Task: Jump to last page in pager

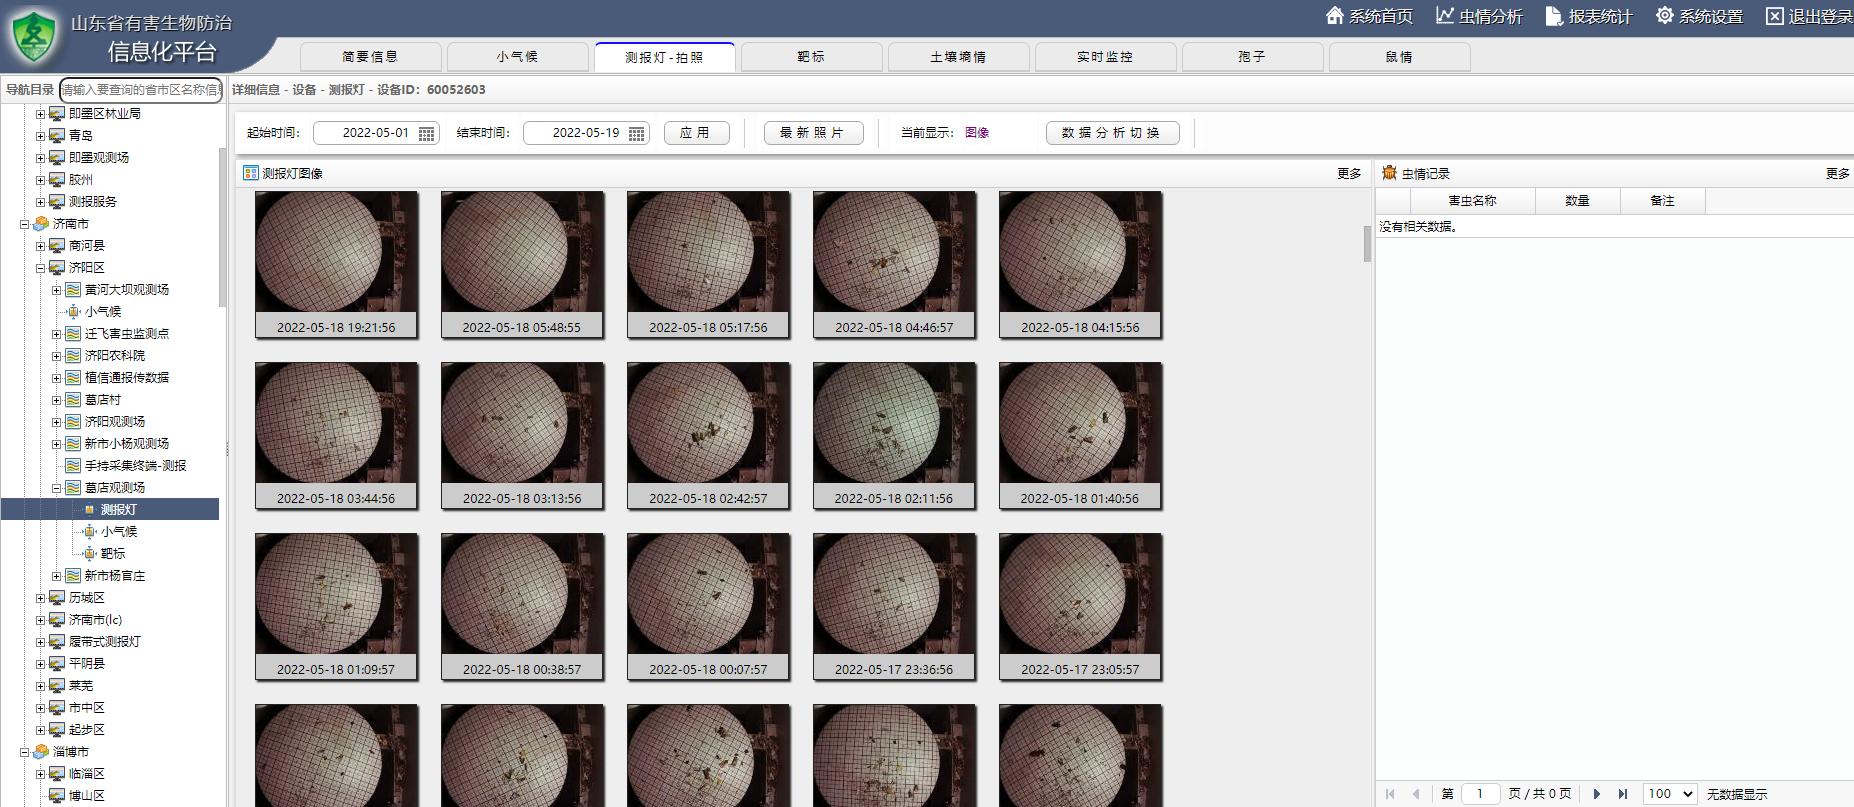Action: [x=1622, y=794]
